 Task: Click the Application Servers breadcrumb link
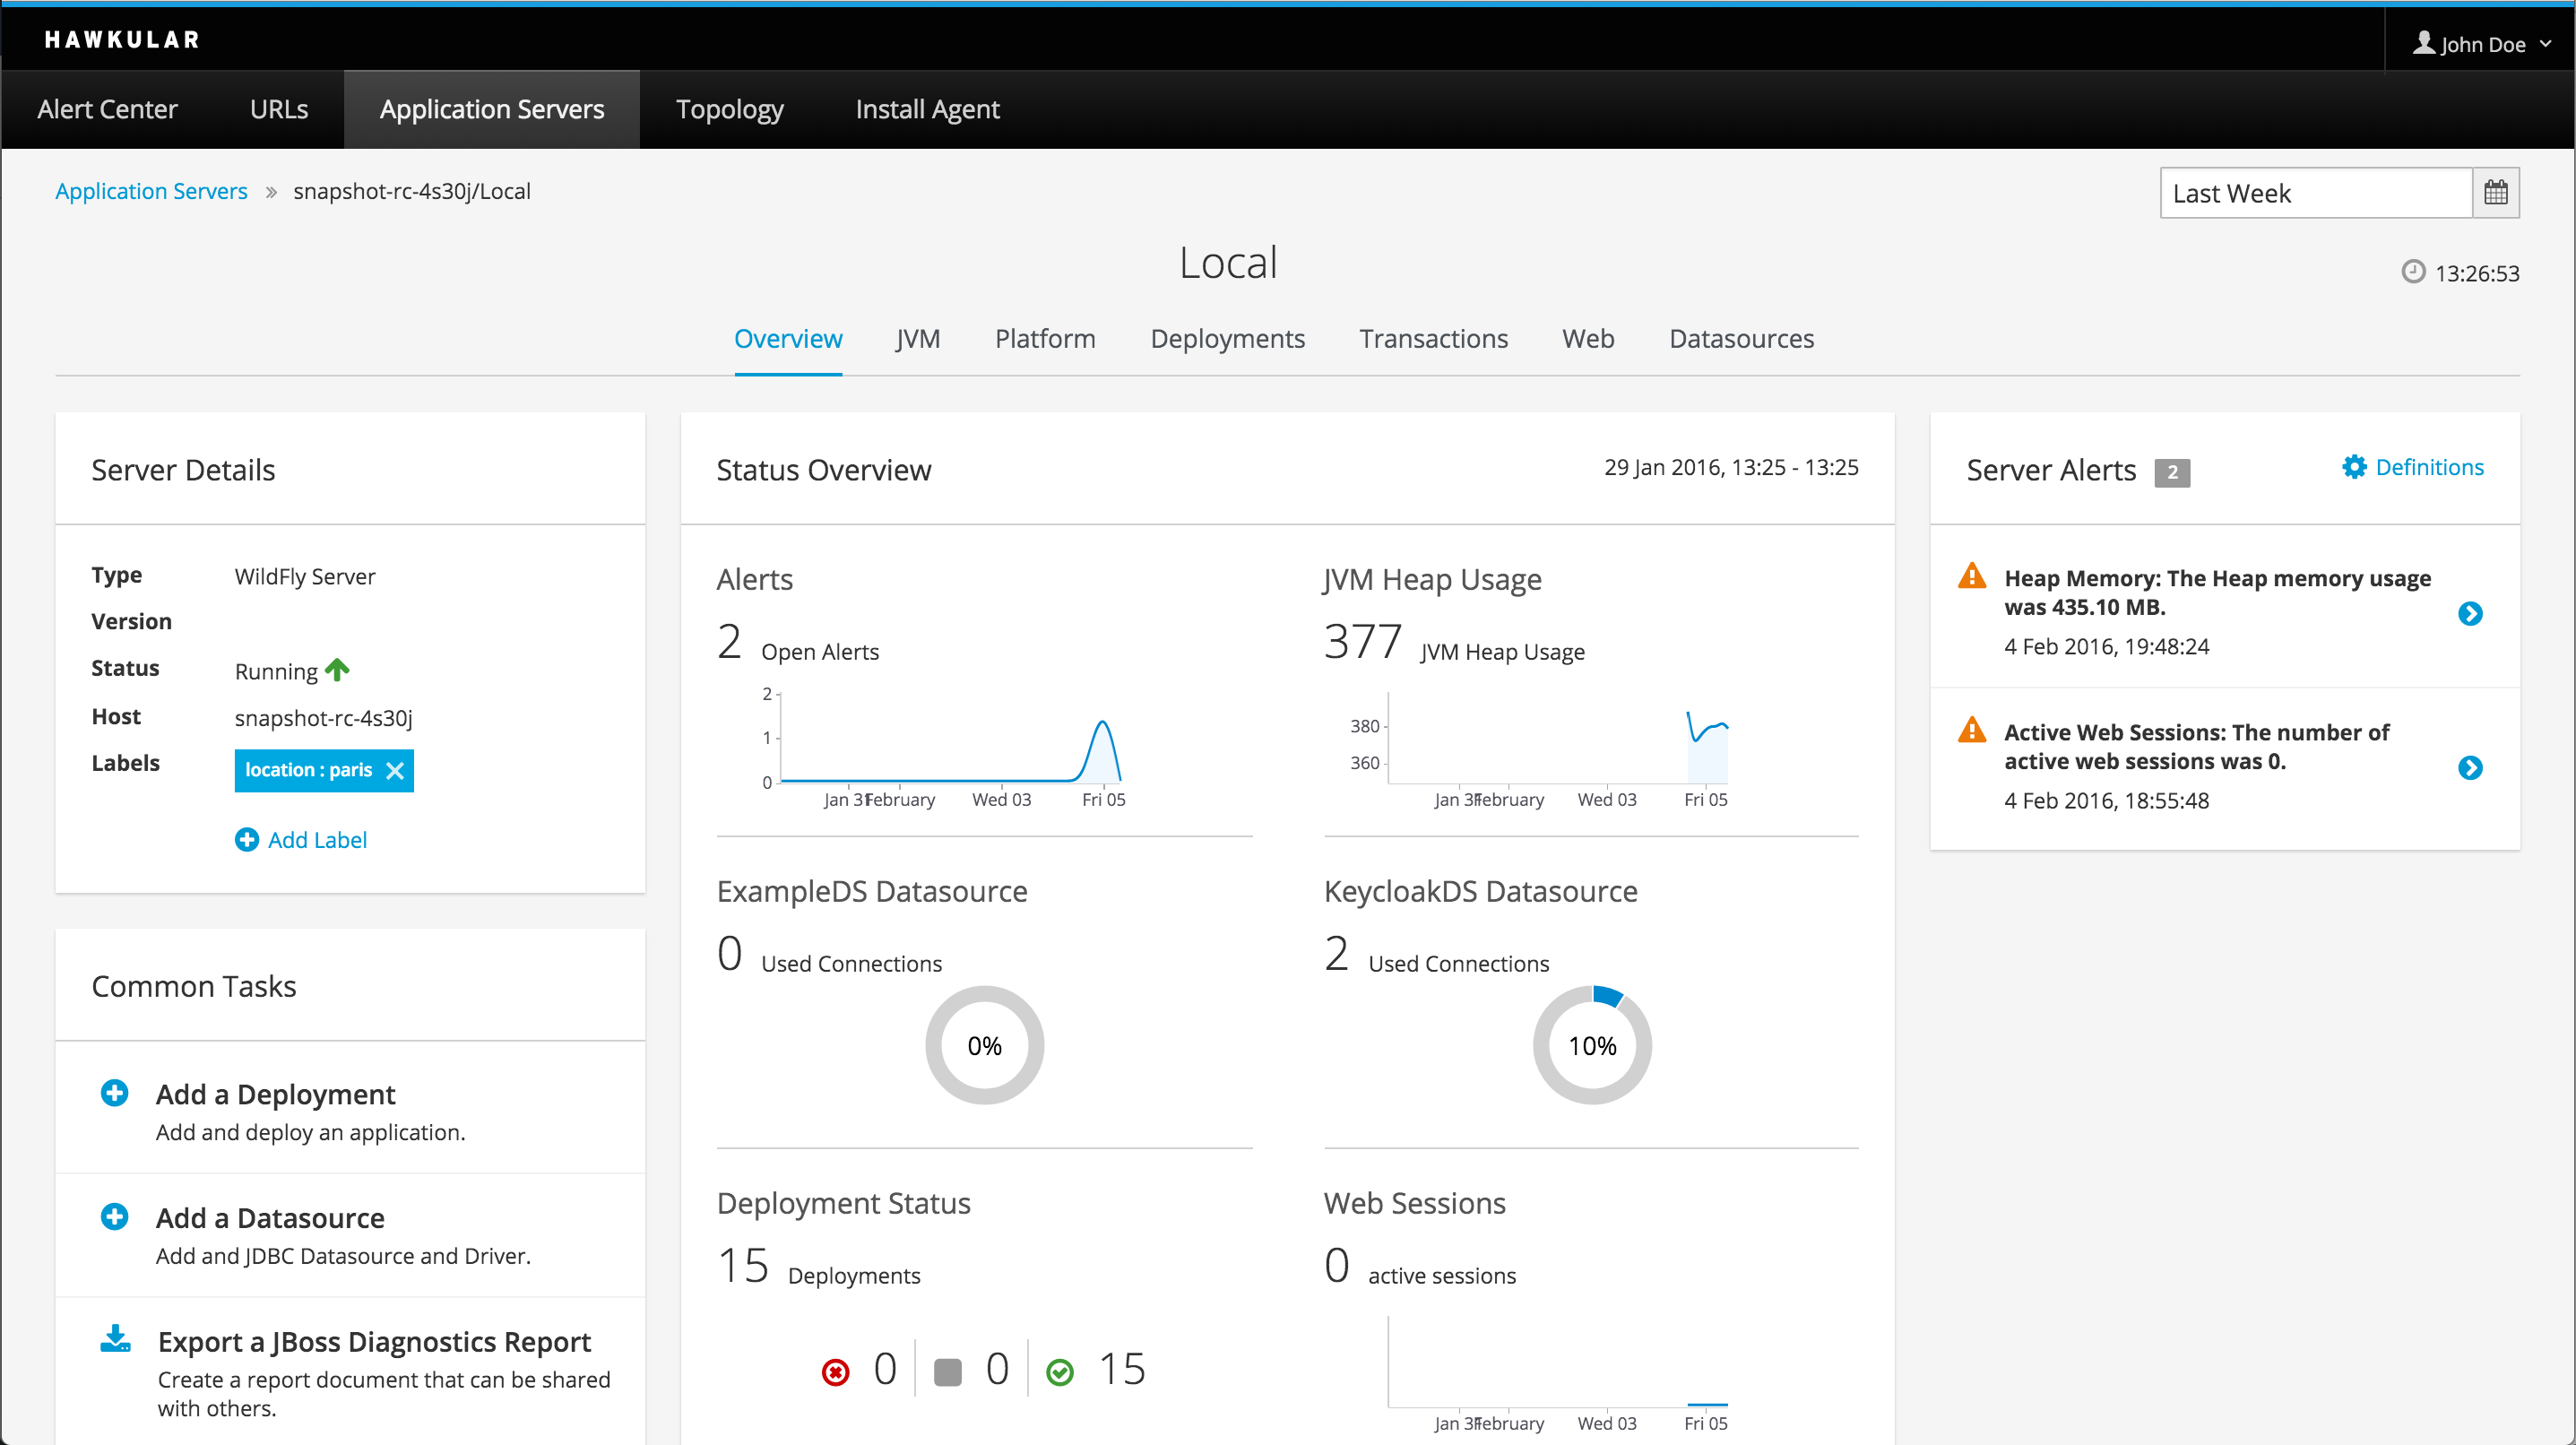(x=151, y=191)
